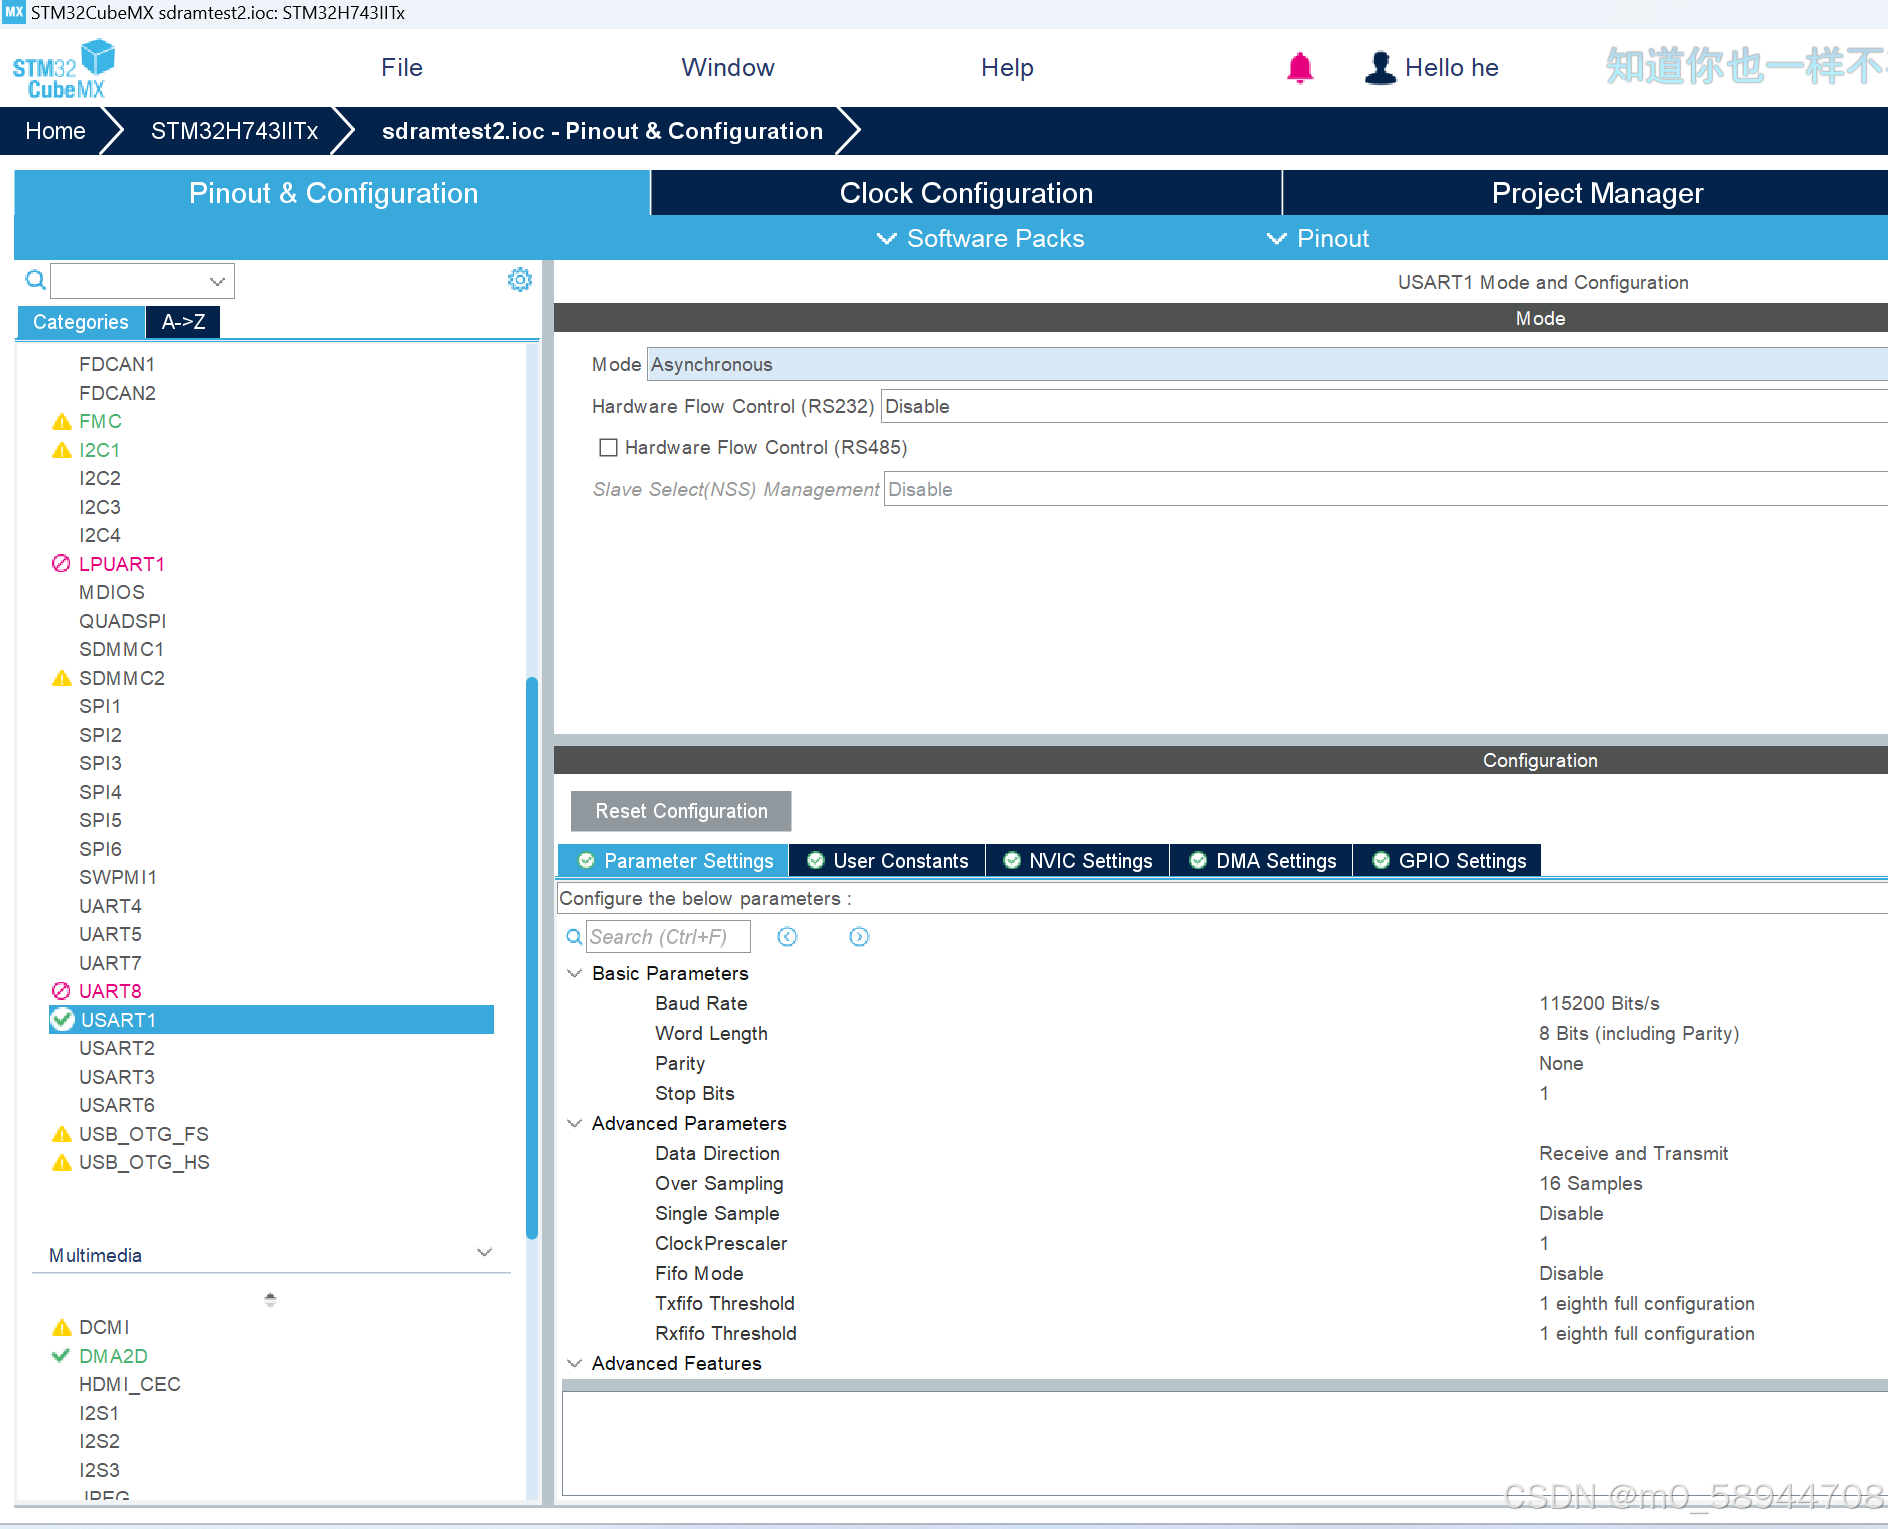Open the USART1 Mode dropdown
Viewport: 1888px width, 1529px height.
pos(1267,365)
